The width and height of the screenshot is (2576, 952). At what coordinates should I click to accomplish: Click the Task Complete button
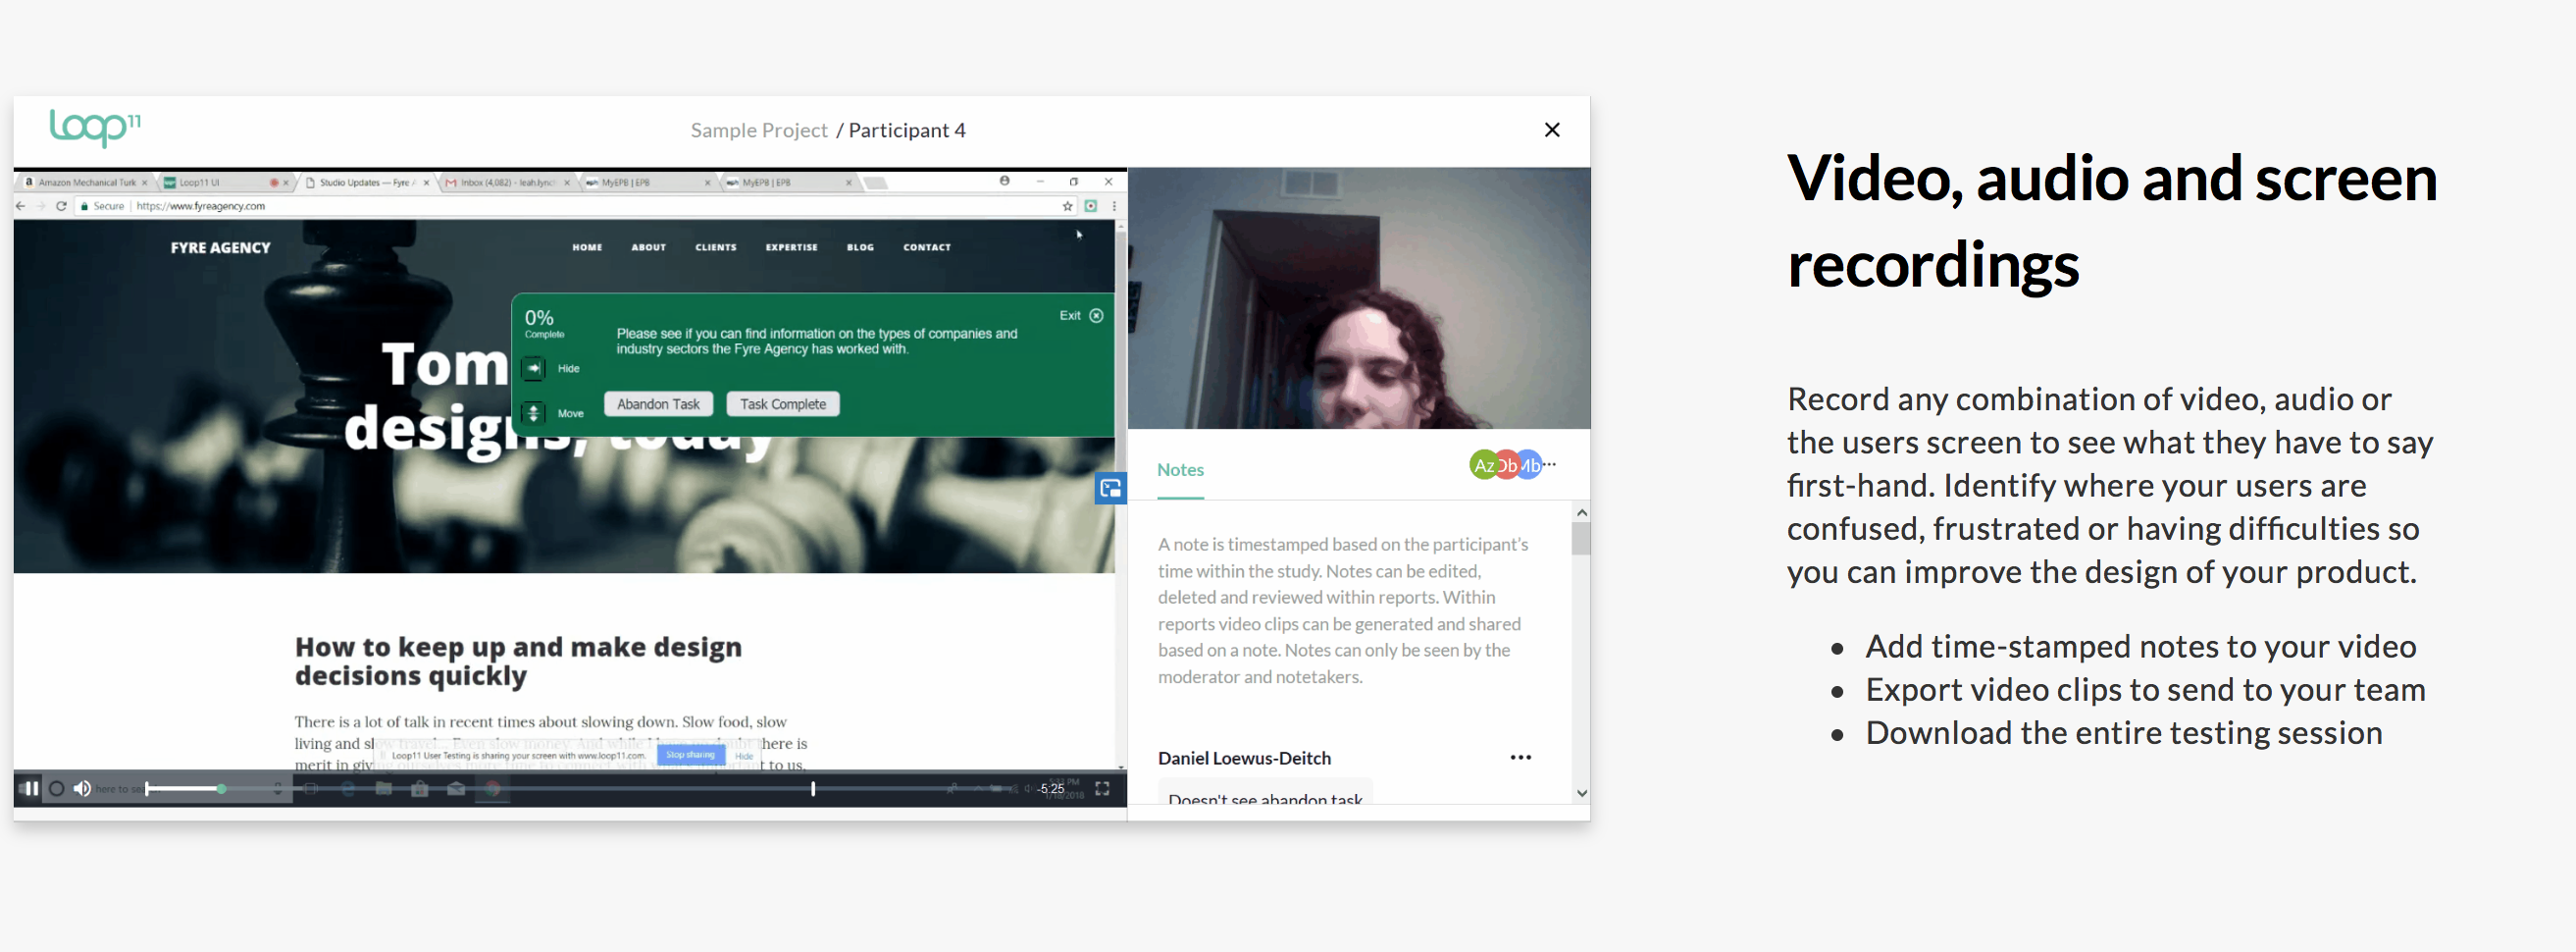click(783, 404)
